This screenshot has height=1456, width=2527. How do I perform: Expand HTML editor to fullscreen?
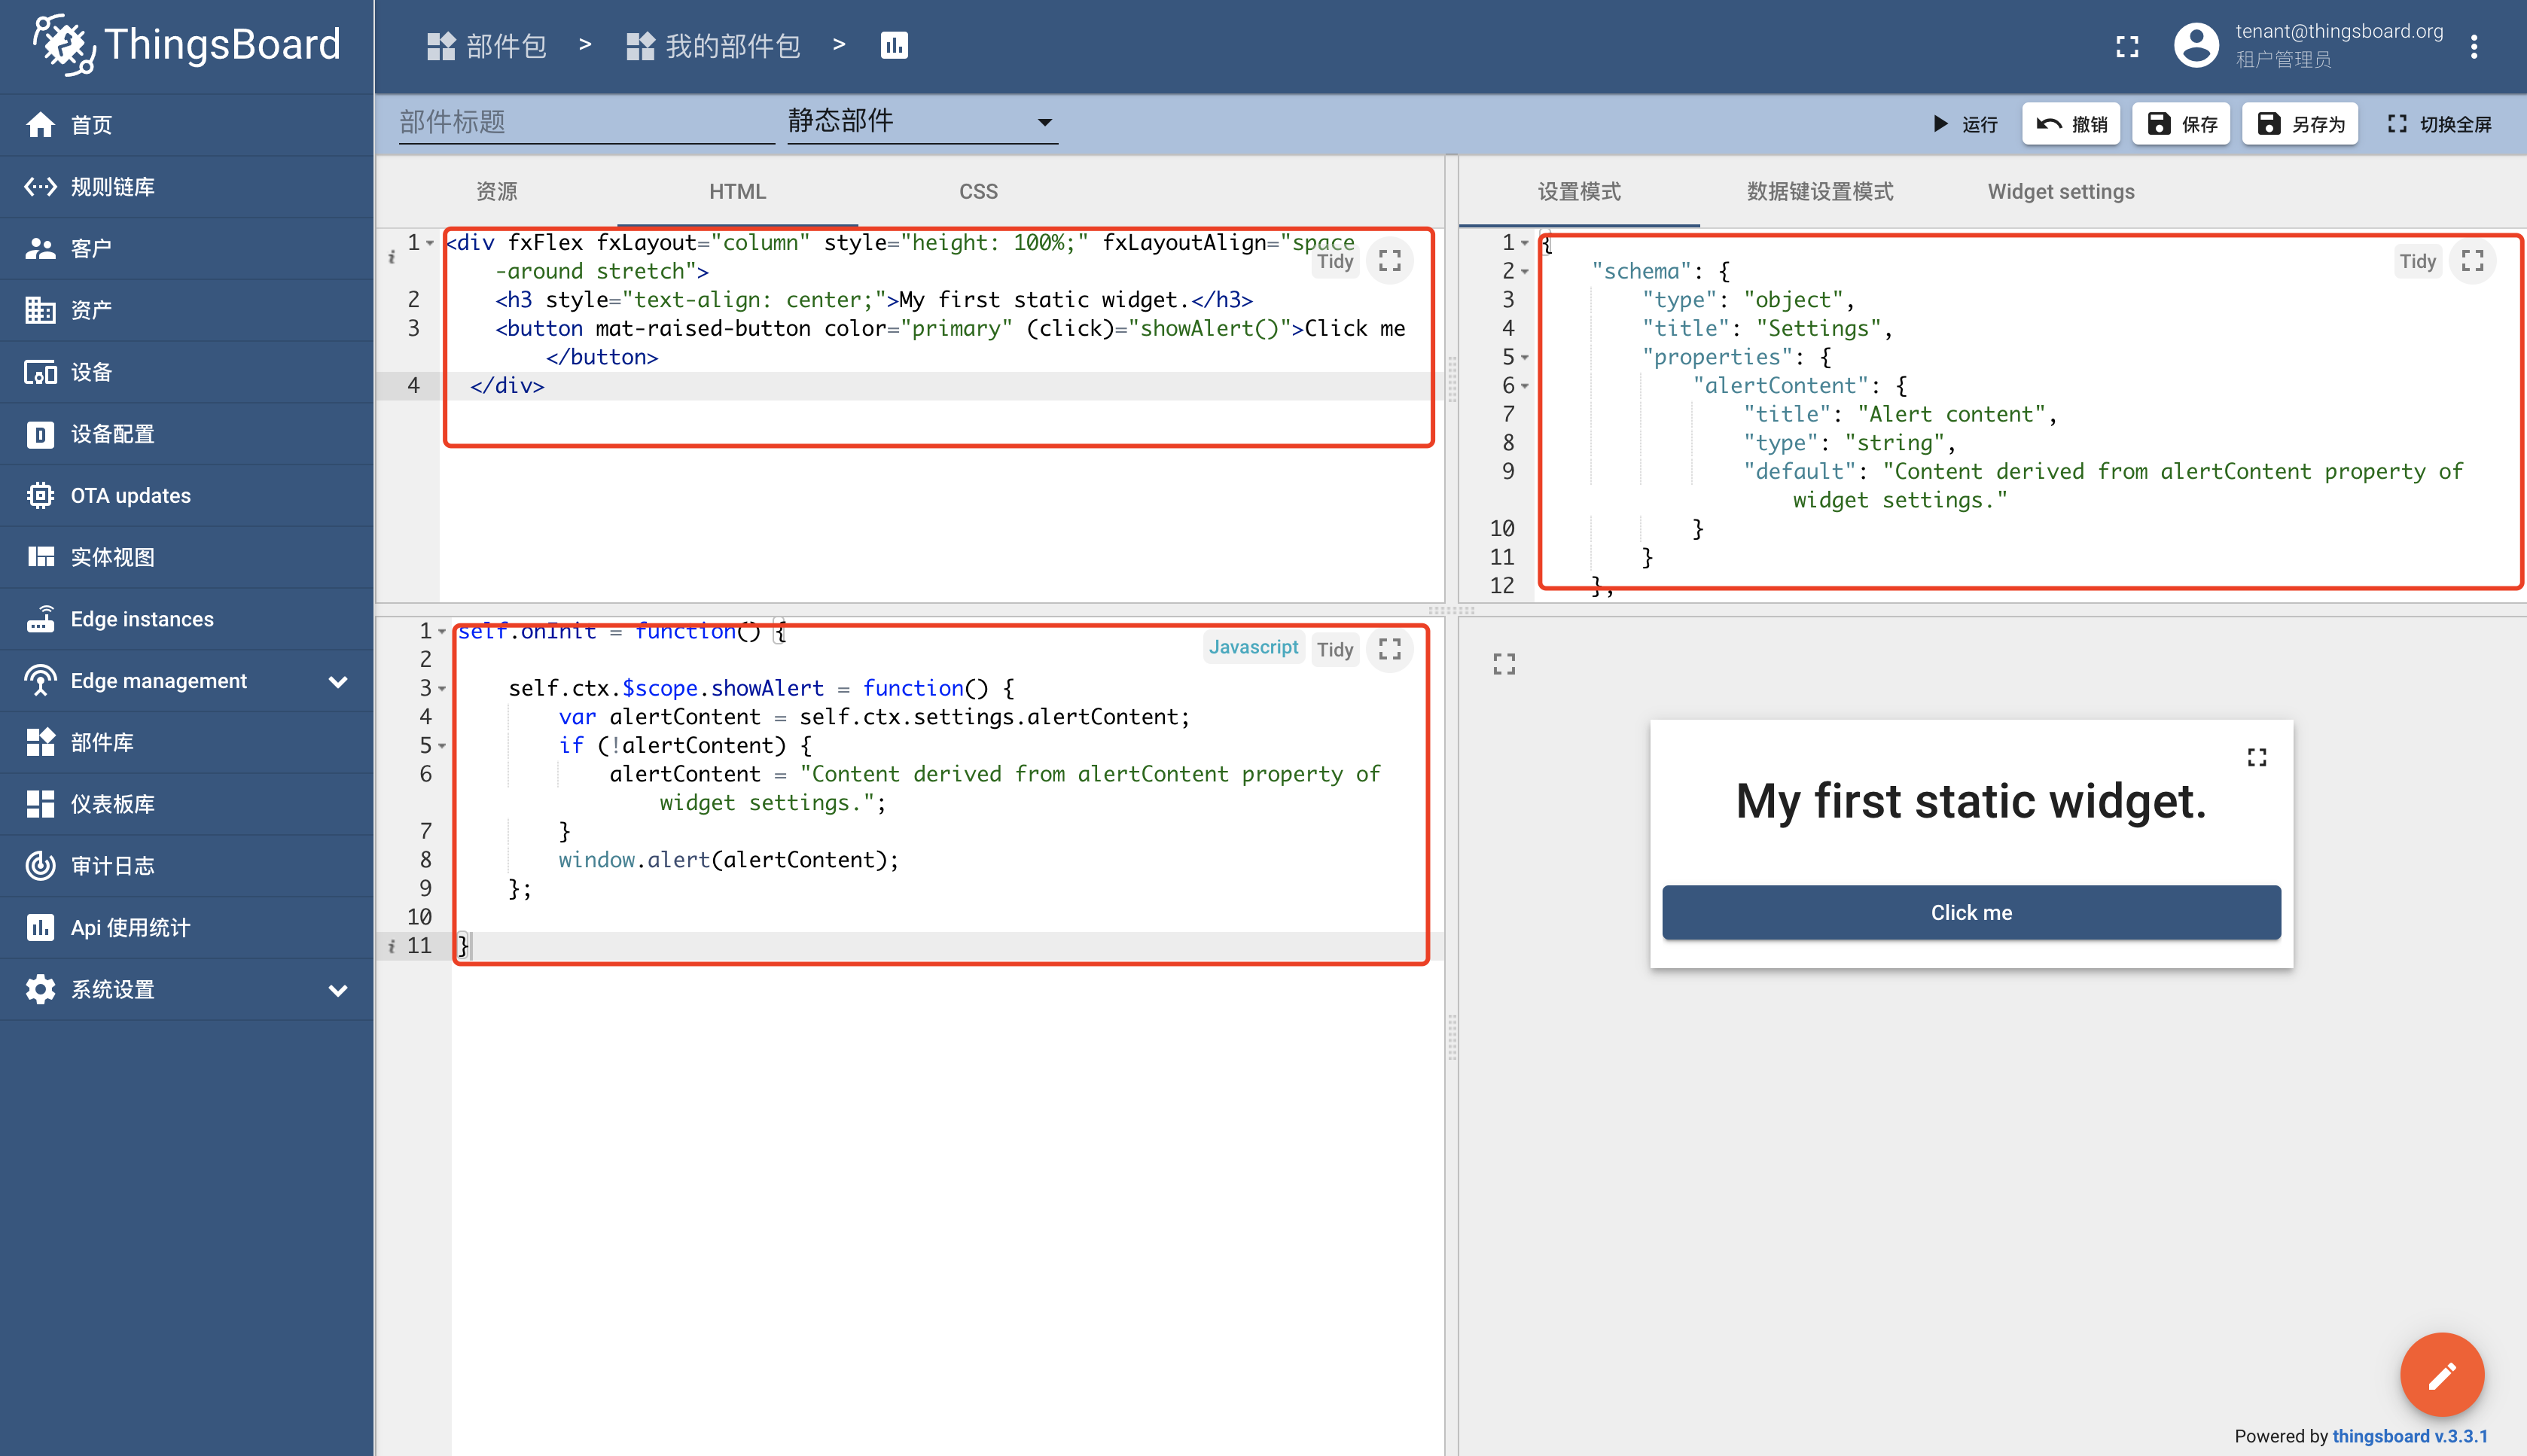[1390, 261]
